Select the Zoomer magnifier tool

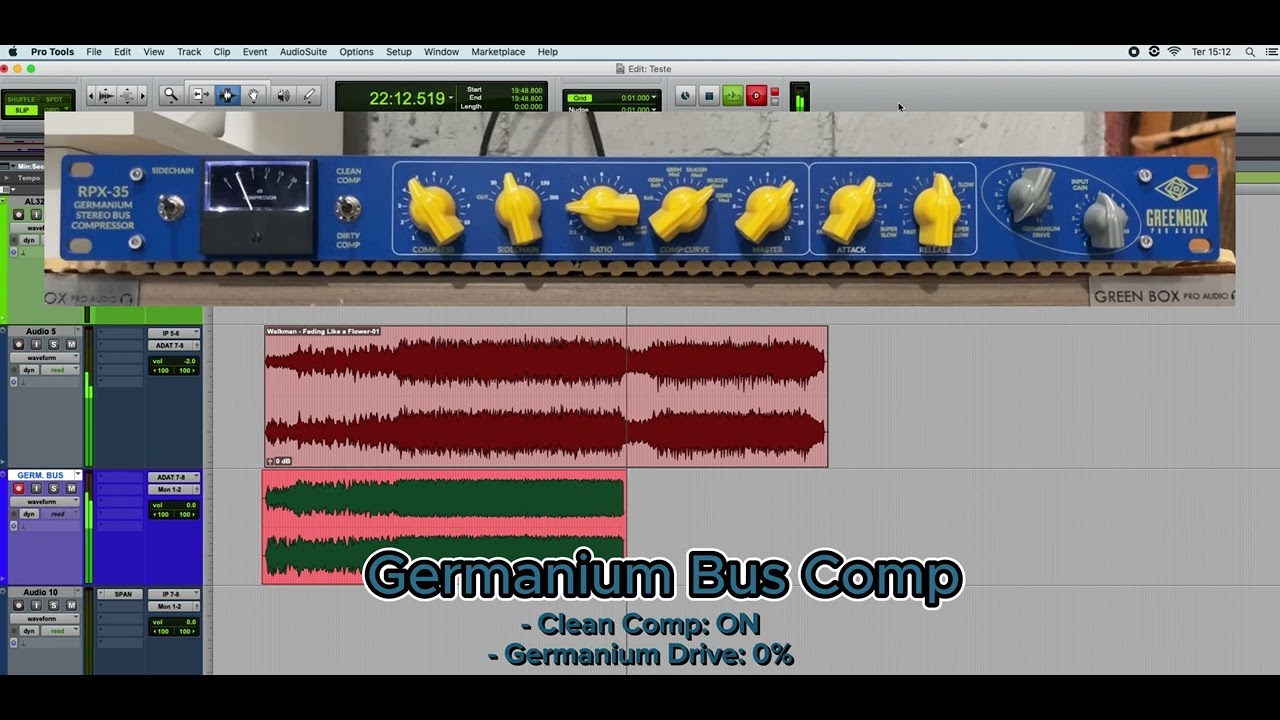point(171,95)
